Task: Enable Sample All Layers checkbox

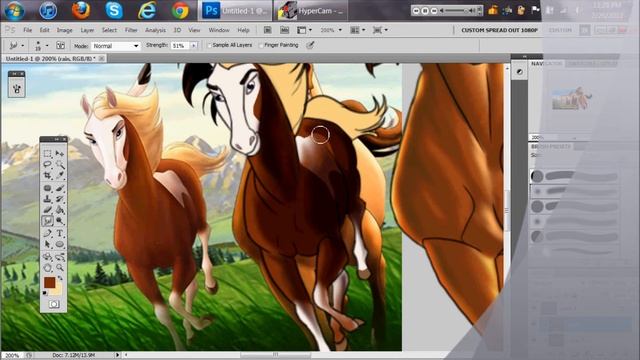Action: tap(209, 45)
